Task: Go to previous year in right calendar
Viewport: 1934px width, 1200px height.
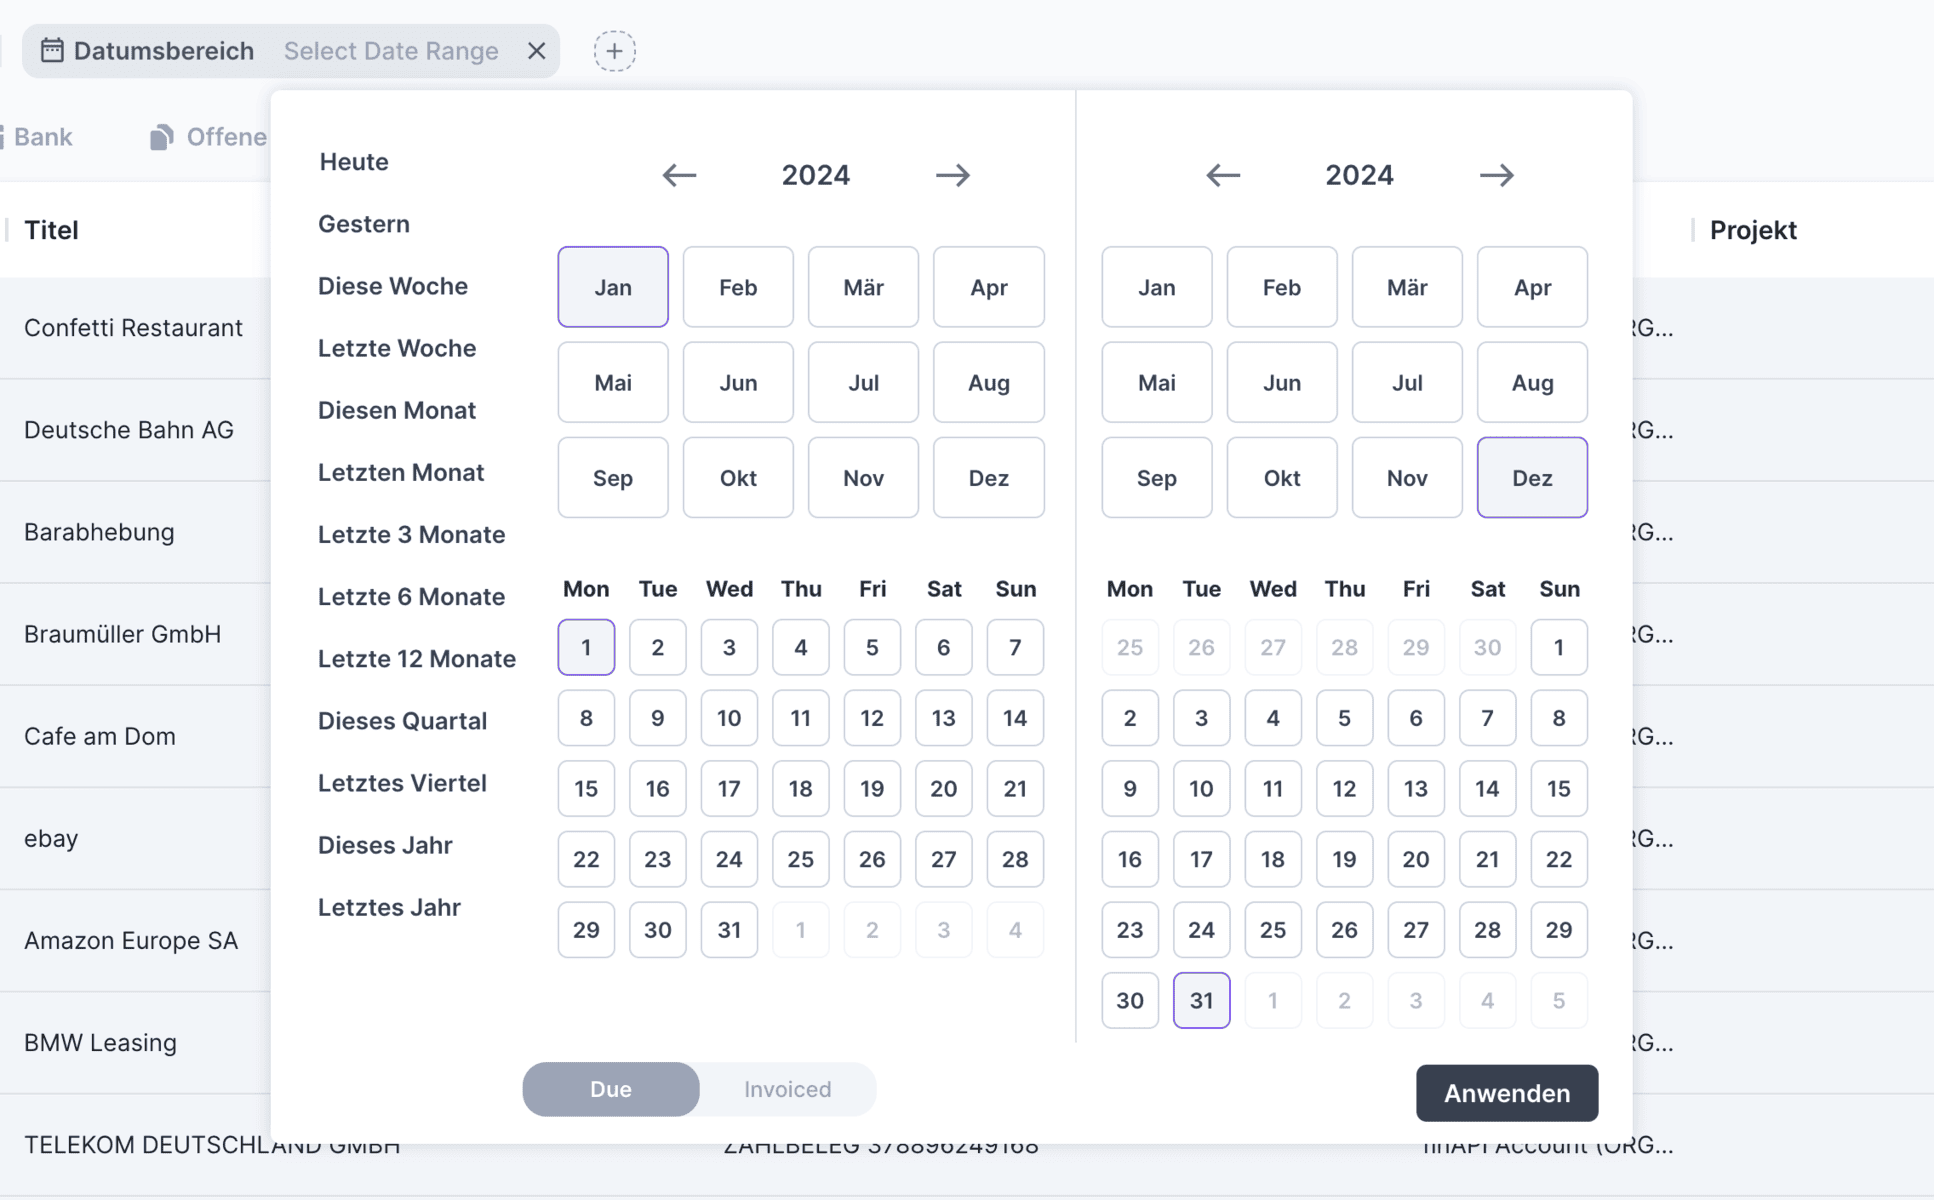Action: coord(1222,176)
